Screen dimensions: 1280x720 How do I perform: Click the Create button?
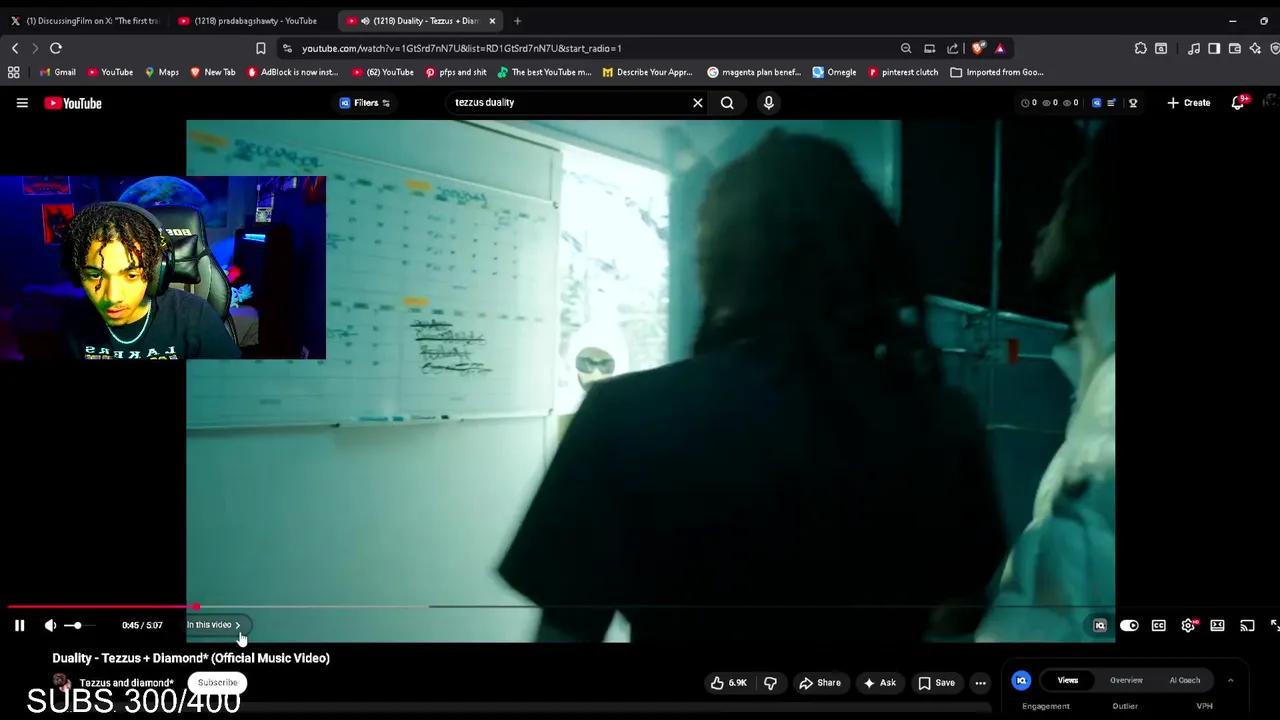pyautogui.click(x=1188, y=103)
